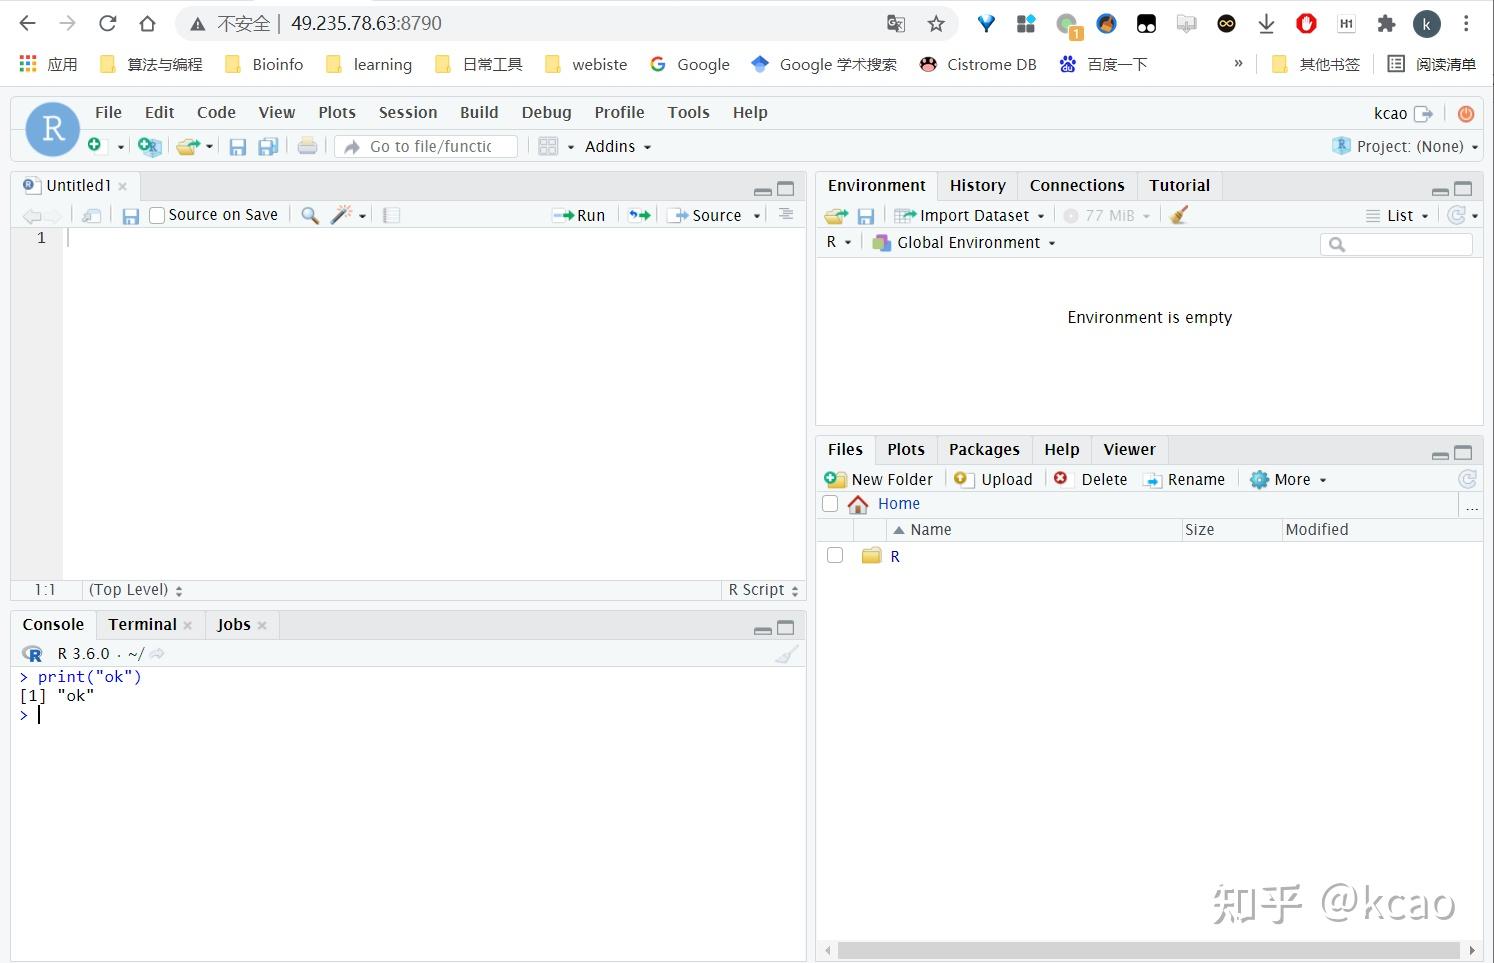Click the 77 MiB memory usage indicator
1494x963 pixels.
[1106, 215]
